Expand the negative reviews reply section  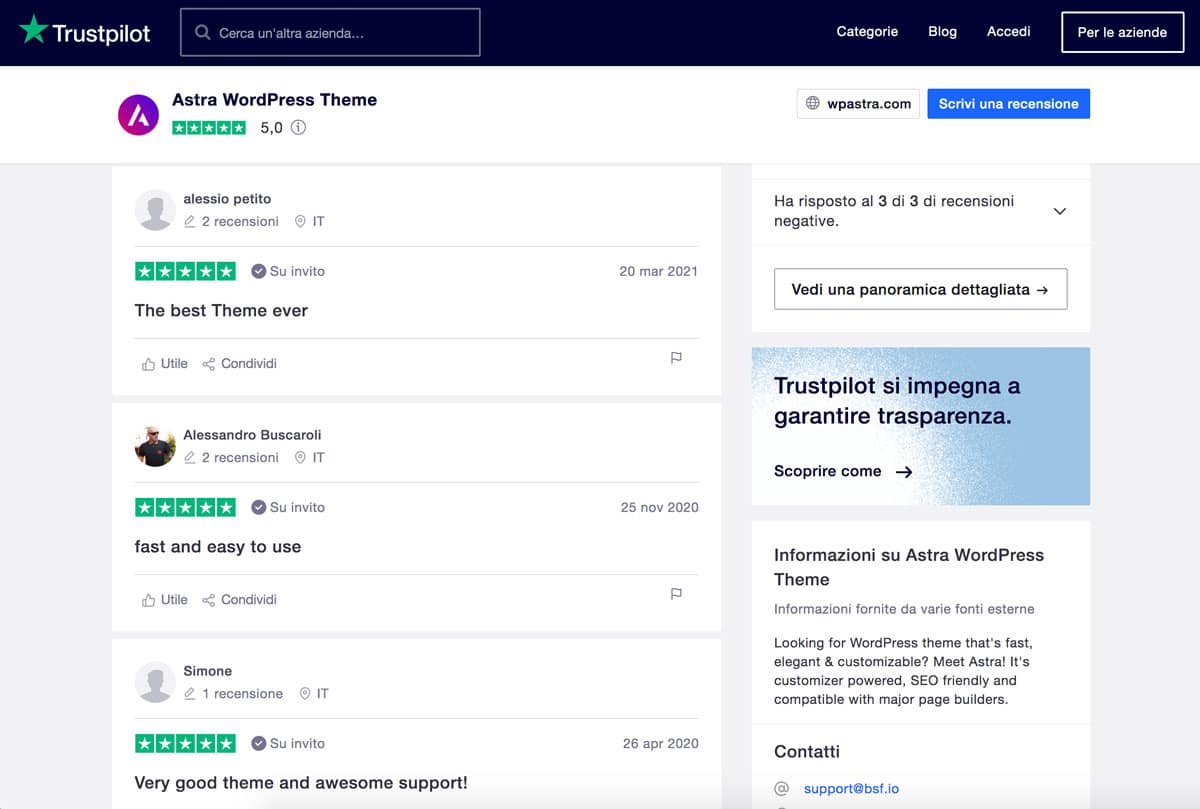[x=1060, y=211]
